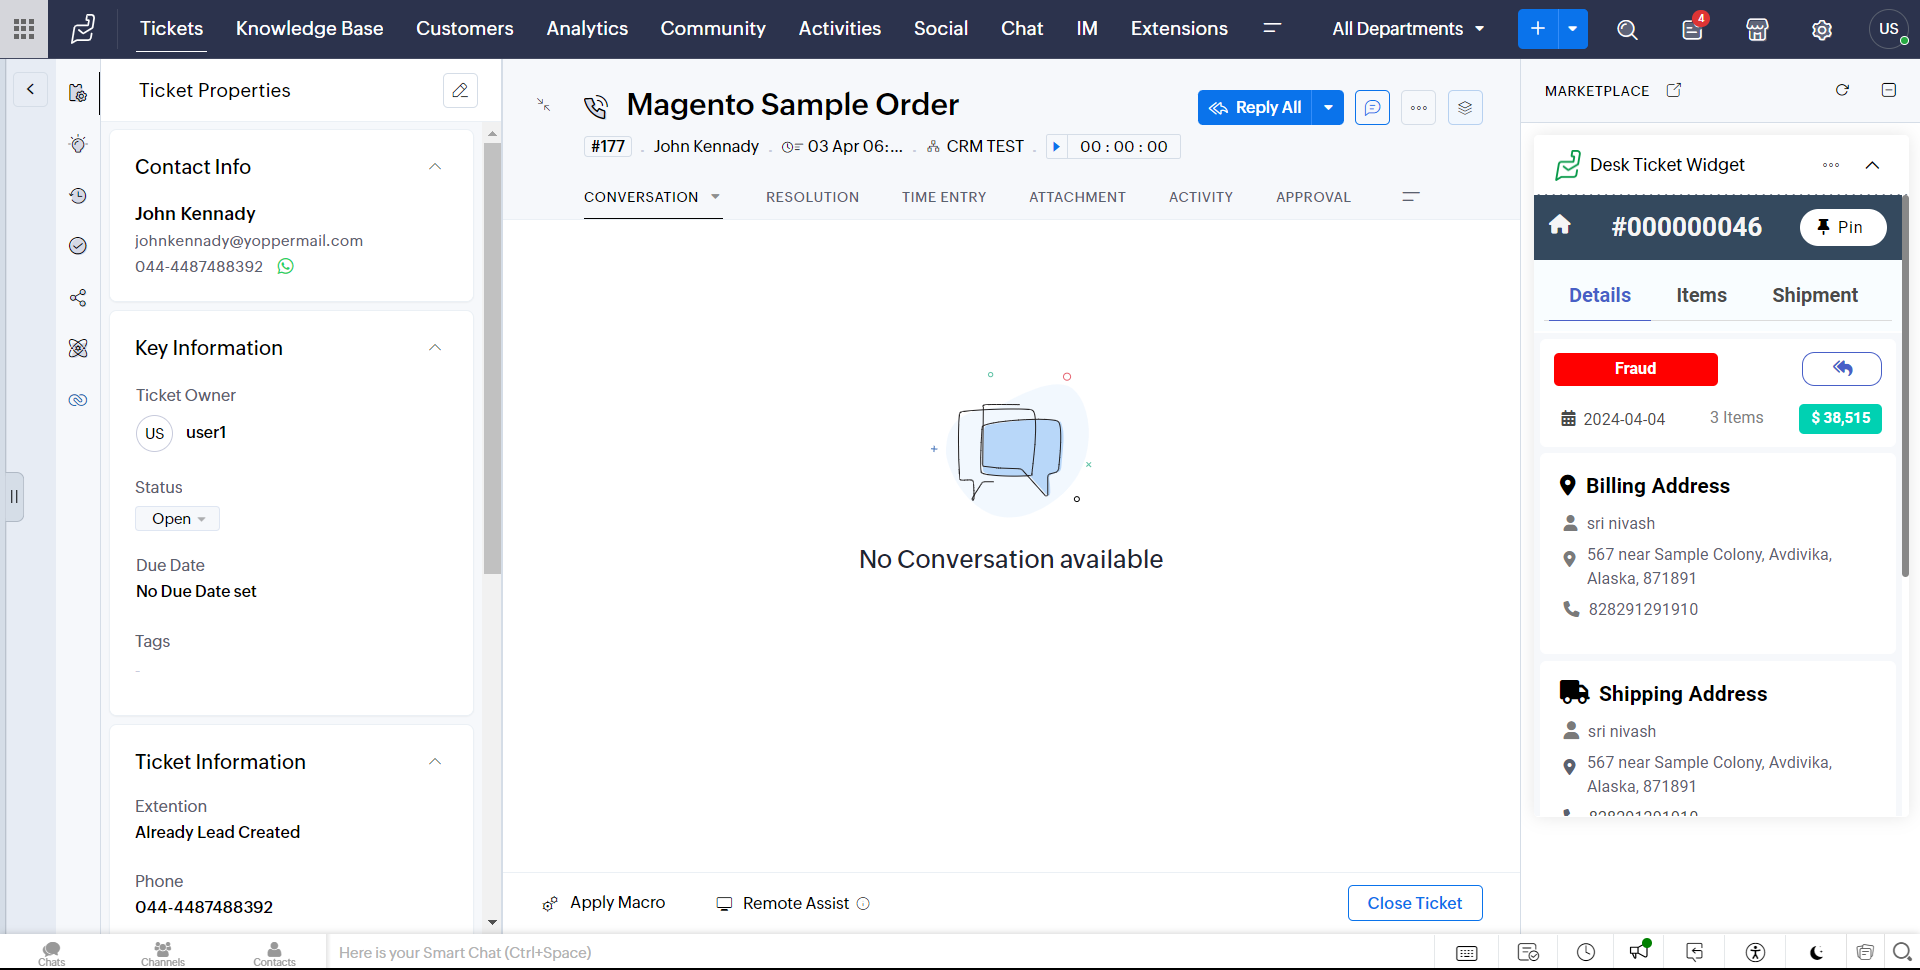Click the home icon in Desk Ticket Widget
Image resolution: width=1920 pixels, height=970 pixels.
(1560, 226)
